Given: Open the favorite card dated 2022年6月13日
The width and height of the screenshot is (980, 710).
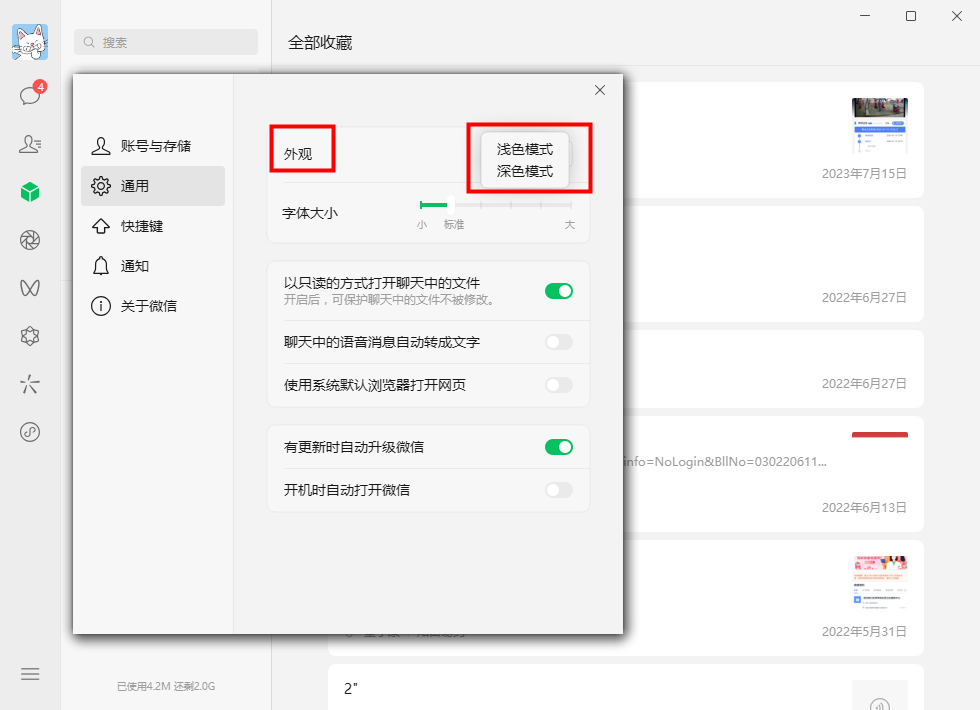Looking at the screenshot, I should 773,474.
